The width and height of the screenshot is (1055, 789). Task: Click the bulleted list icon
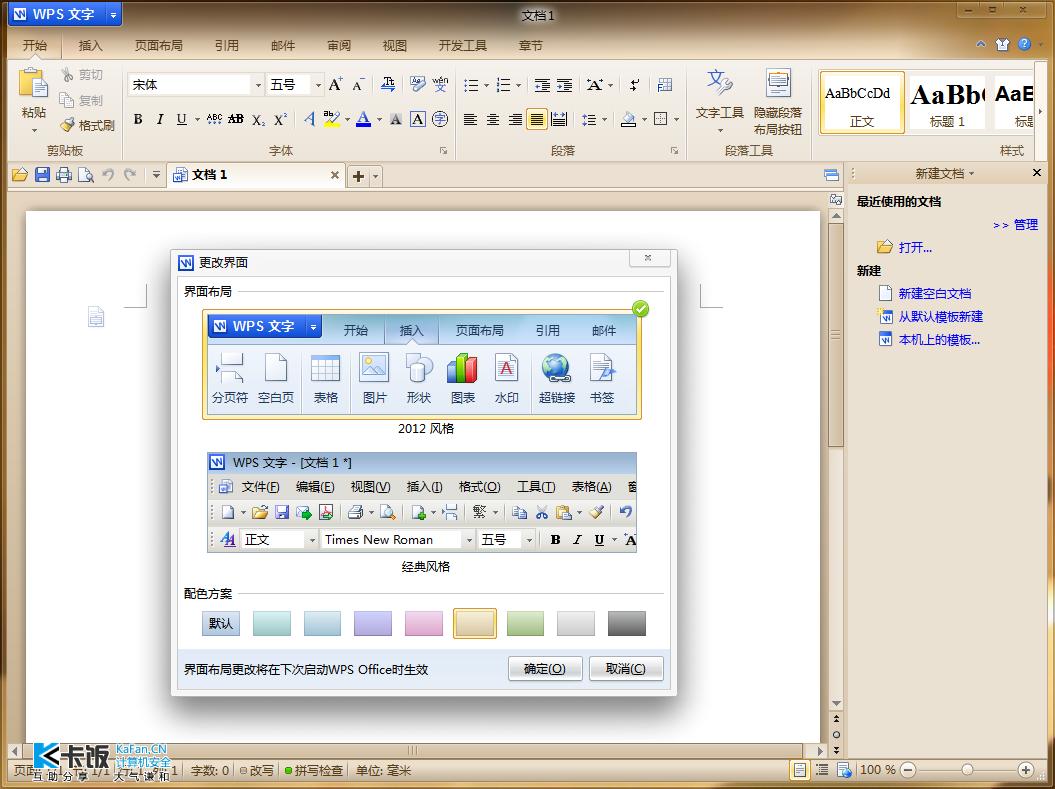click(471, 85)
